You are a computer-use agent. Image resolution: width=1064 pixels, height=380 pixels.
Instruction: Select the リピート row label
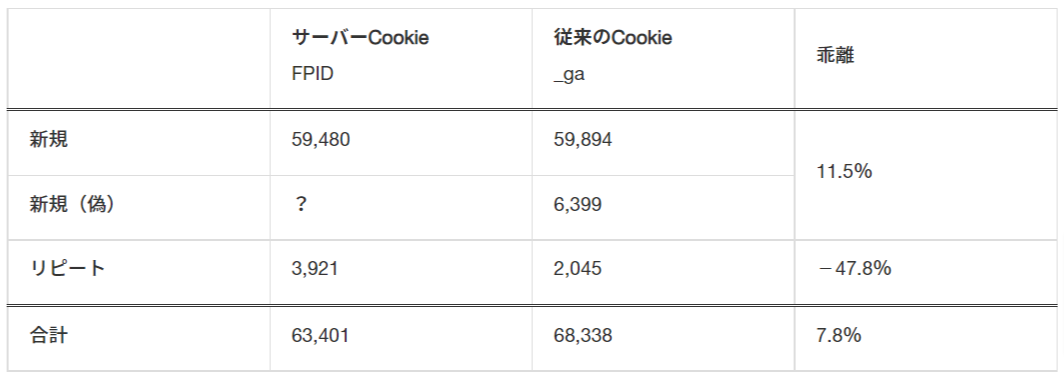[68, 269]
